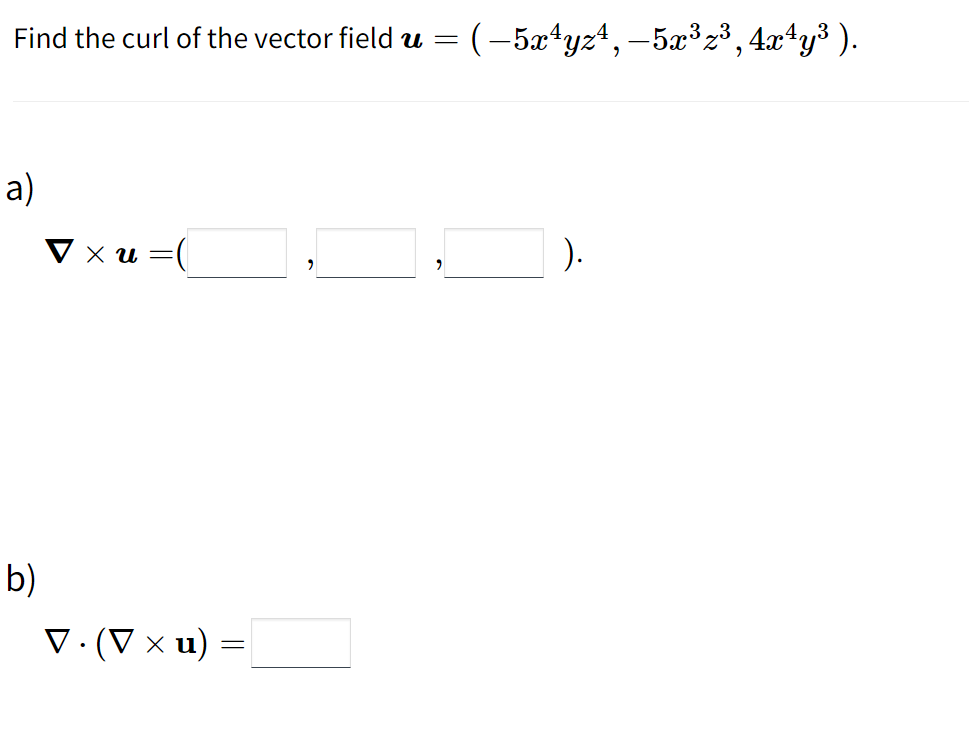
Task: Click the divergence answer input box
Action: point(302,642)
